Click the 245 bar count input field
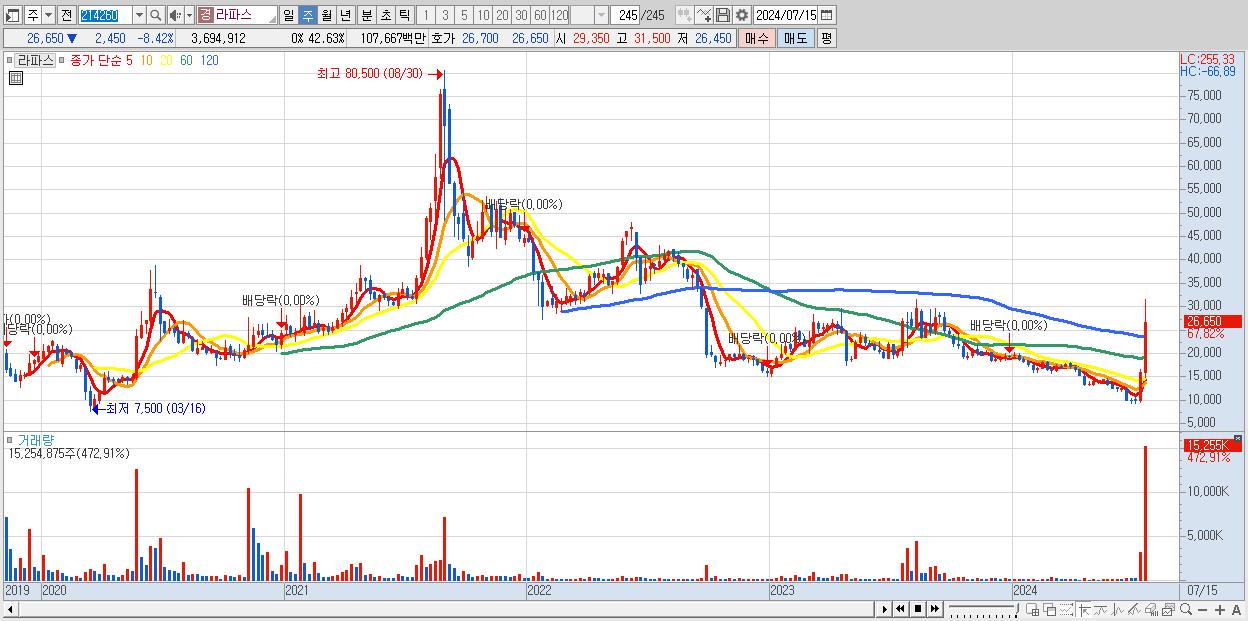The width and height of the screenshot is (1248, 621). coord(627,15)
